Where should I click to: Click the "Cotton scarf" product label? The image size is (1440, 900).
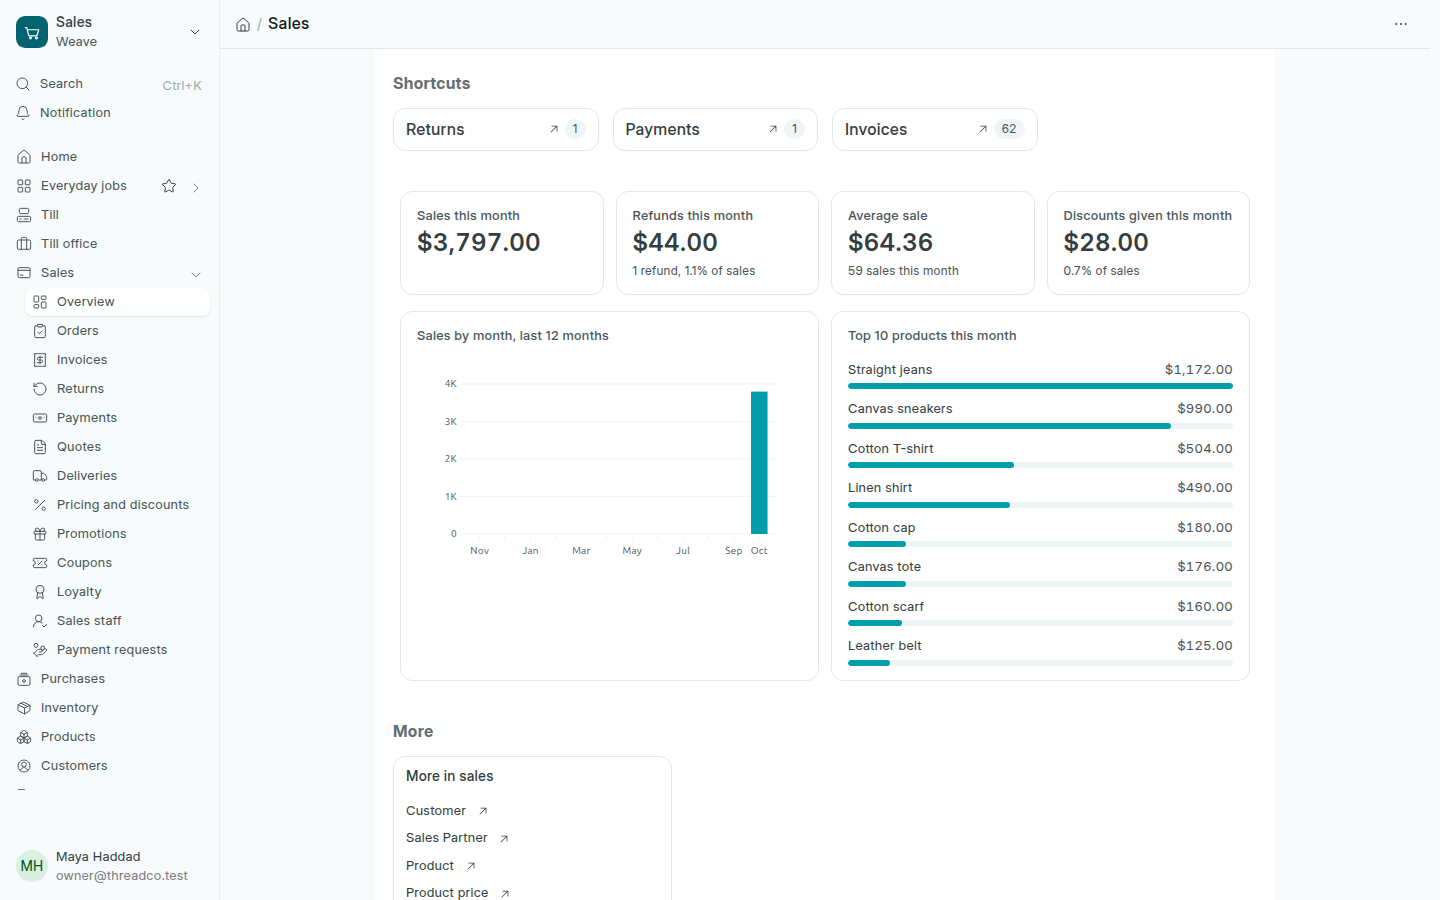[x=886, y=607]
